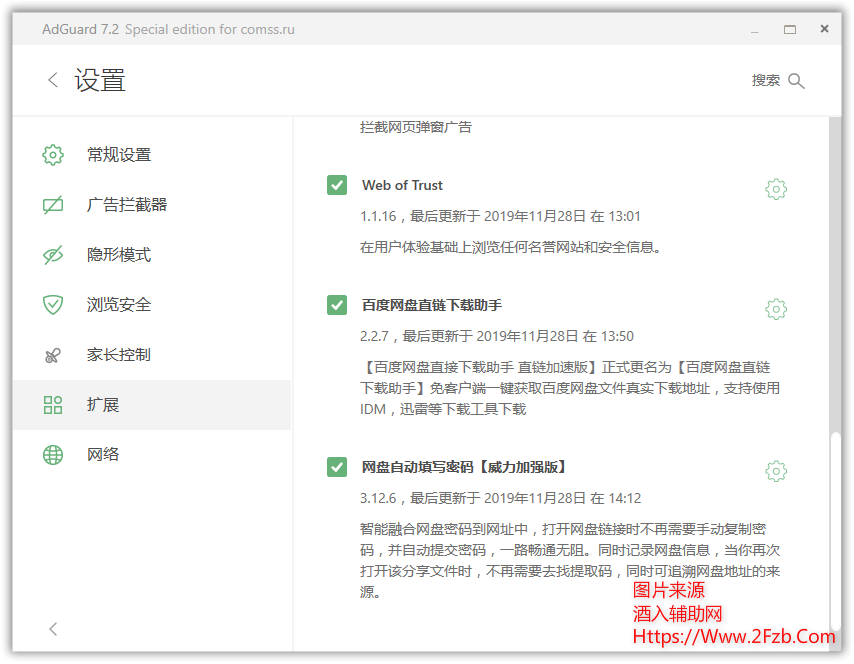Click the Web of Trust title
The image size is (854, 664).
pyautogui.click(x=402, y=185)
